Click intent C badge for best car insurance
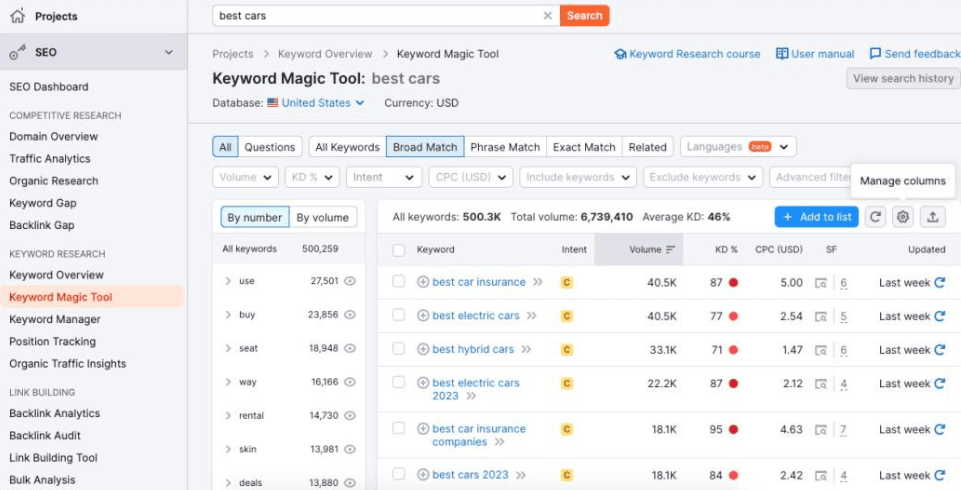The image size is (961, 490). click(567, 282)
